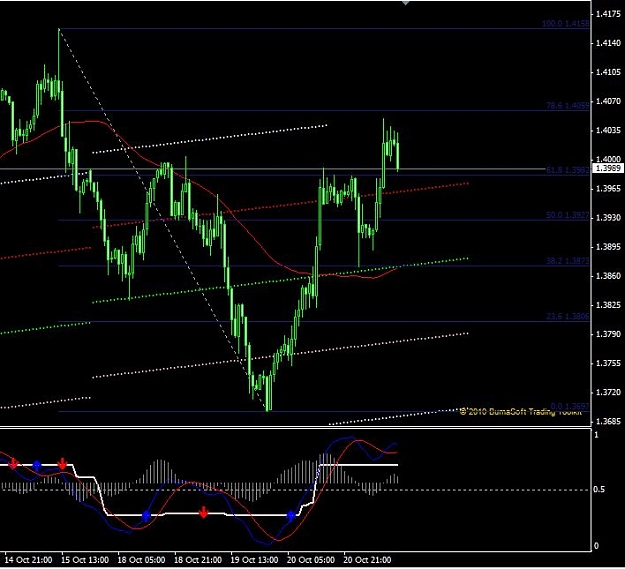Click the 1.4105 price scale value
This screenshot has height=569, width=625.
pyautogui.click(x=608, y=72)
